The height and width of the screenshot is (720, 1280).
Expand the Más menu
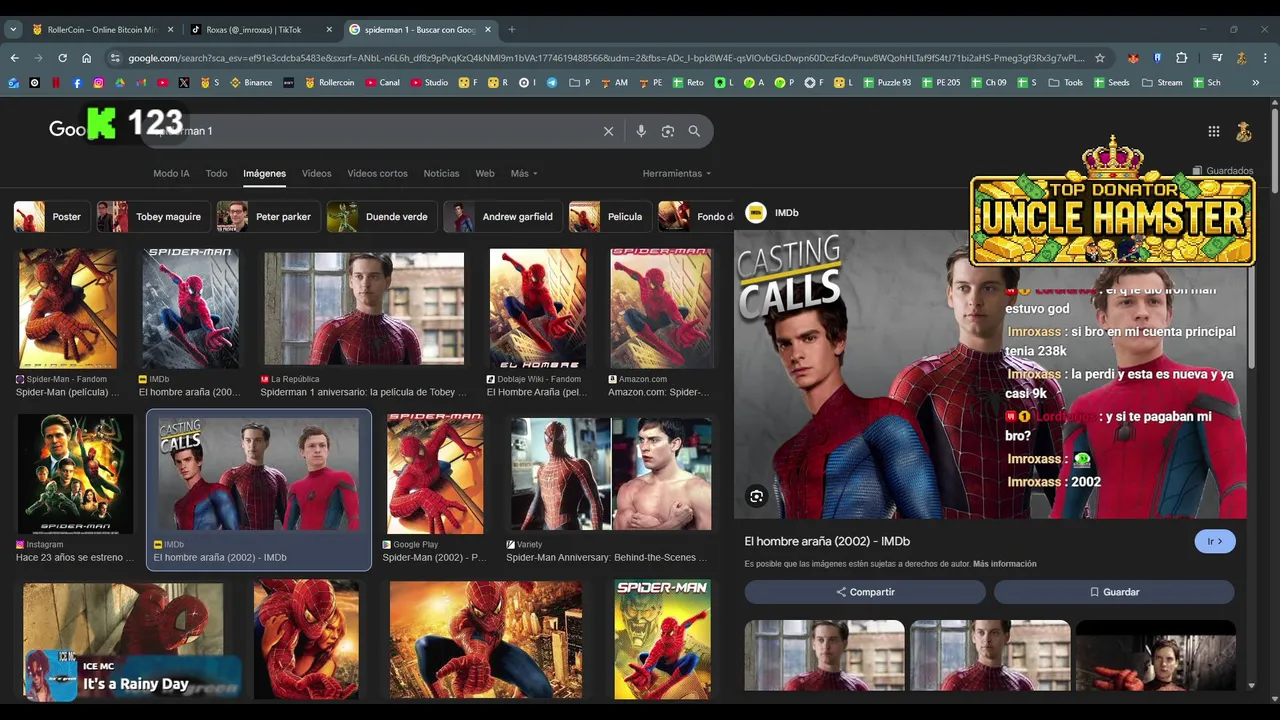click(x=524, y=173)
